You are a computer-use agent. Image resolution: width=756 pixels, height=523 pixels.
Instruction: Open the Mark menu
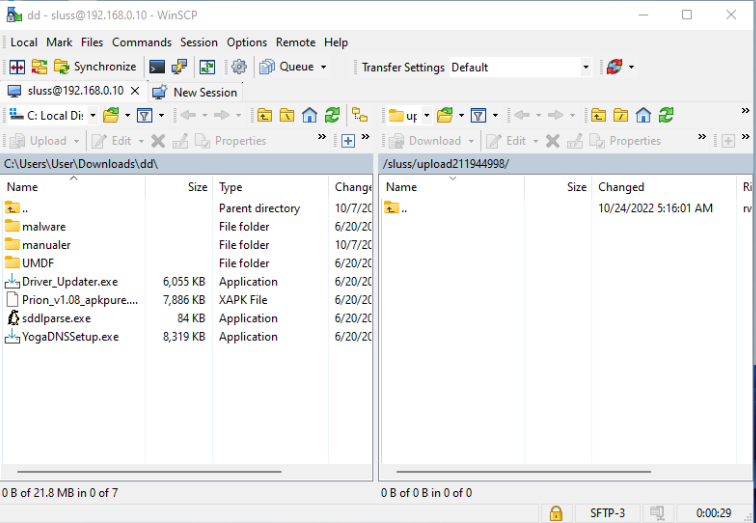pyautogui.click(x=59, y=42)
